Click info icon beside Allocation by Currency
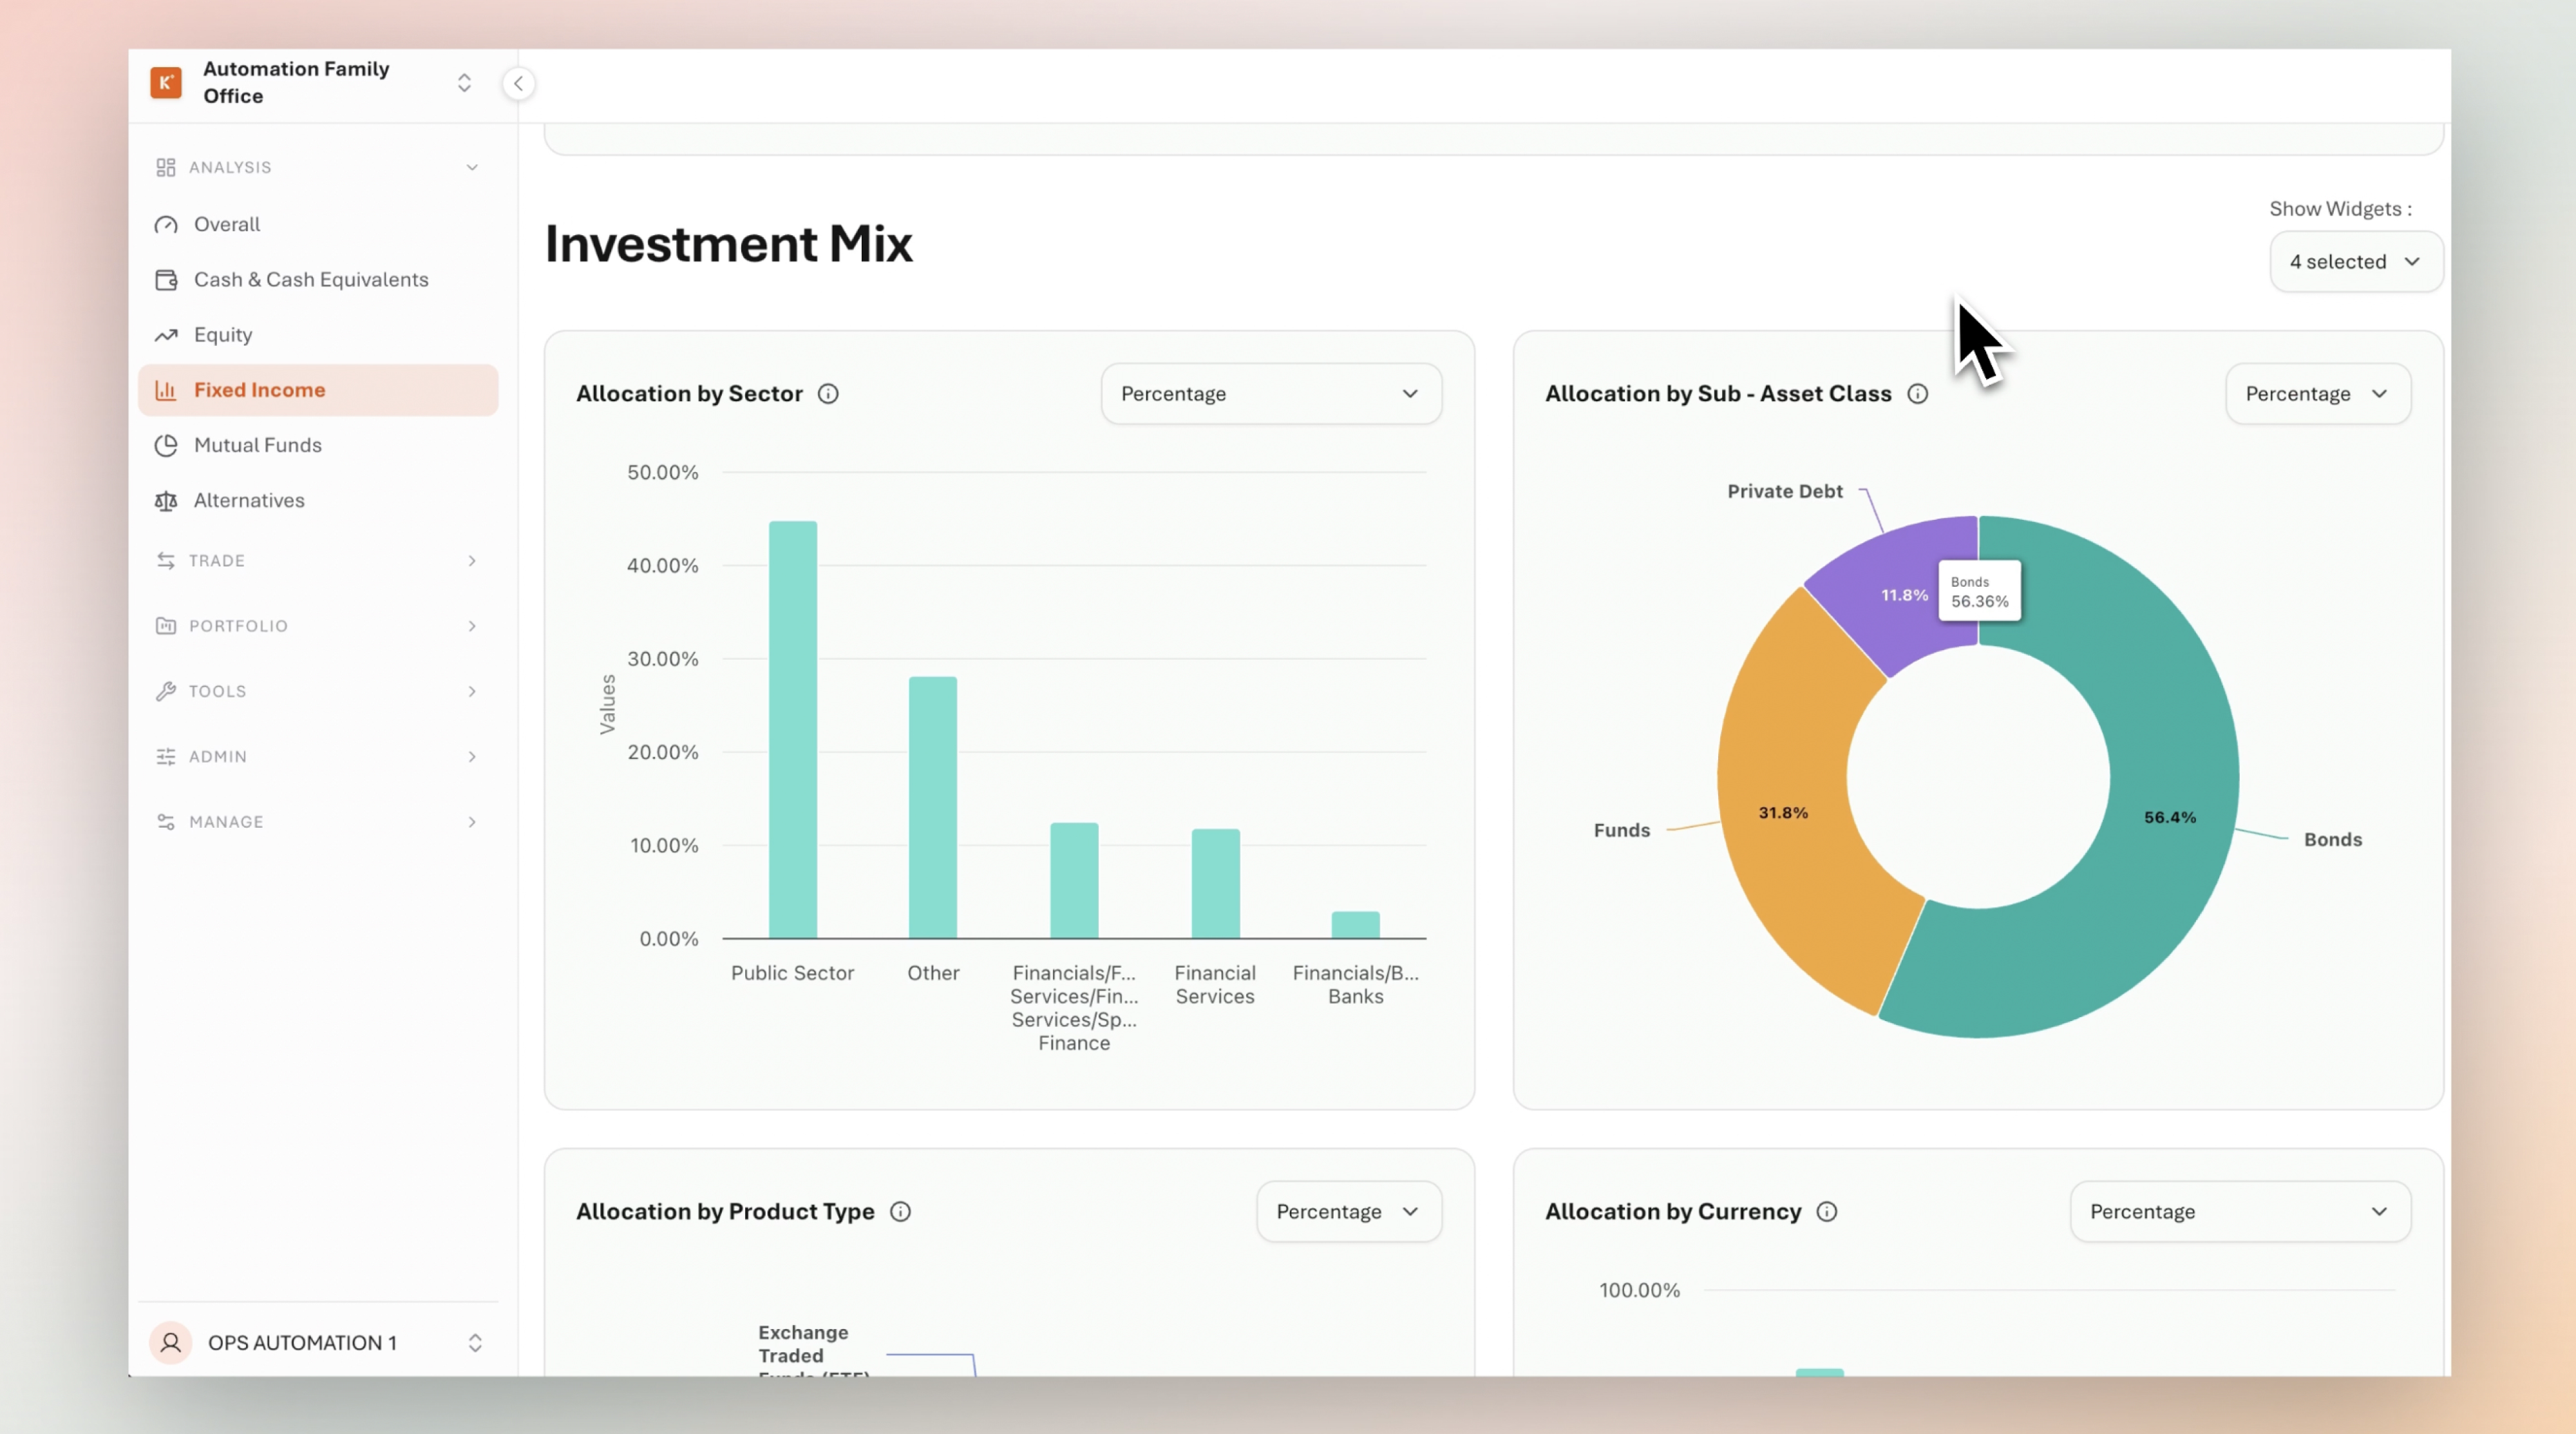 point(1827,1212)
